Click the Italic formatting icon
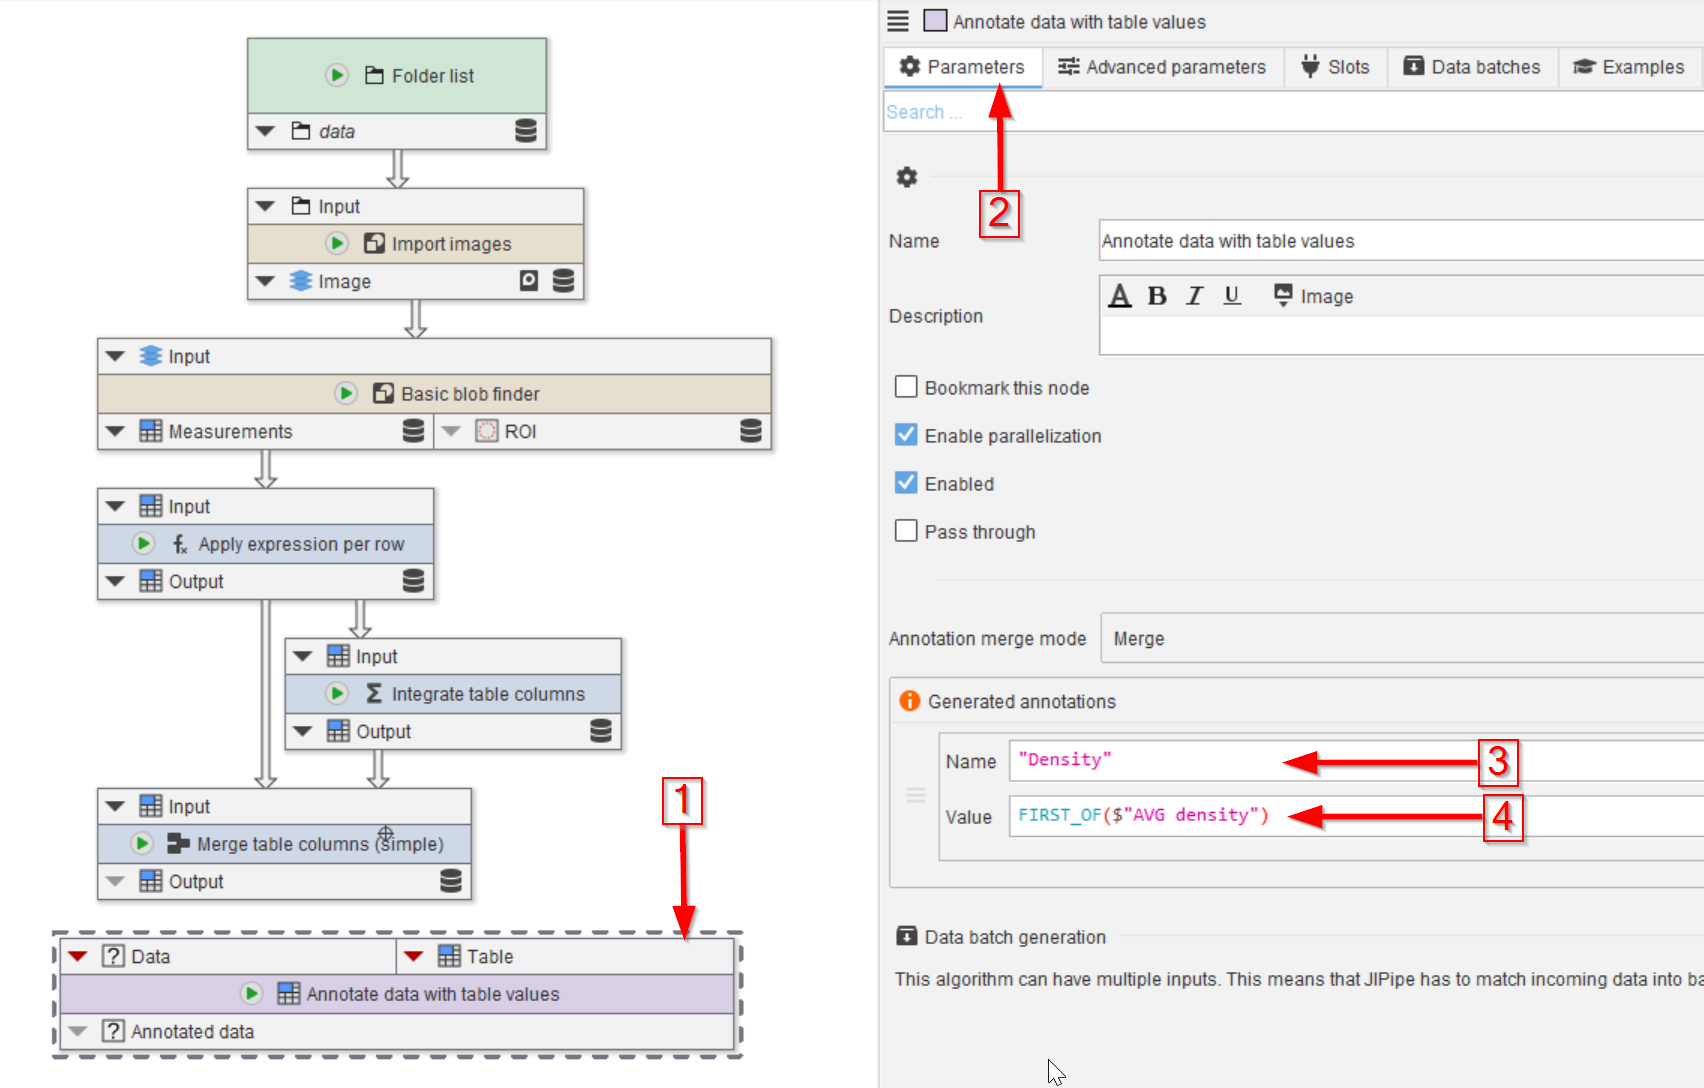Screen dimensions: 1704x1088 tap(1194, 296)
